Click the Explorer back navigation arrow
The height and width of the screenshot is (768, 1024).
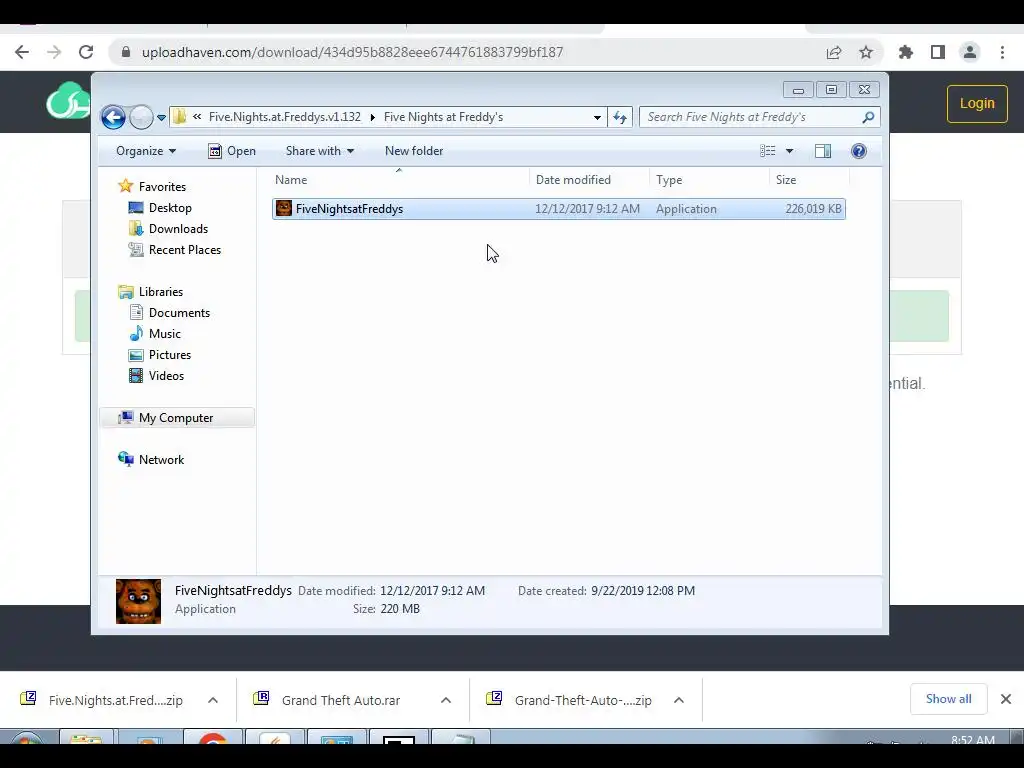(x=113, y=118)
